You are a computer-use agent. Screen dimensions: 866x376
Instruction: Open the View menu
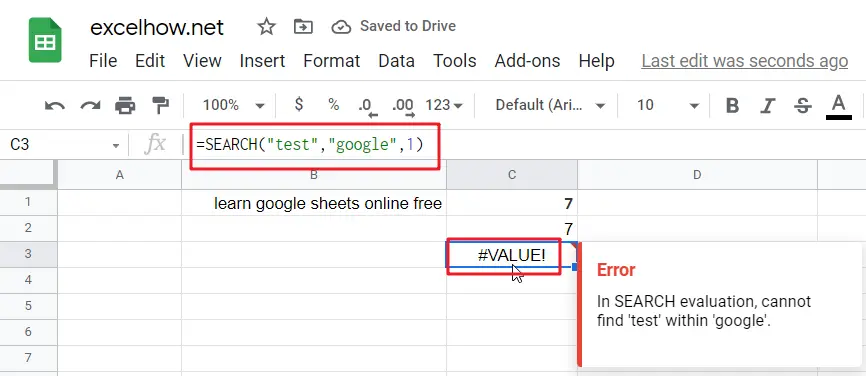pyautogui.click(x=202, y=61)
